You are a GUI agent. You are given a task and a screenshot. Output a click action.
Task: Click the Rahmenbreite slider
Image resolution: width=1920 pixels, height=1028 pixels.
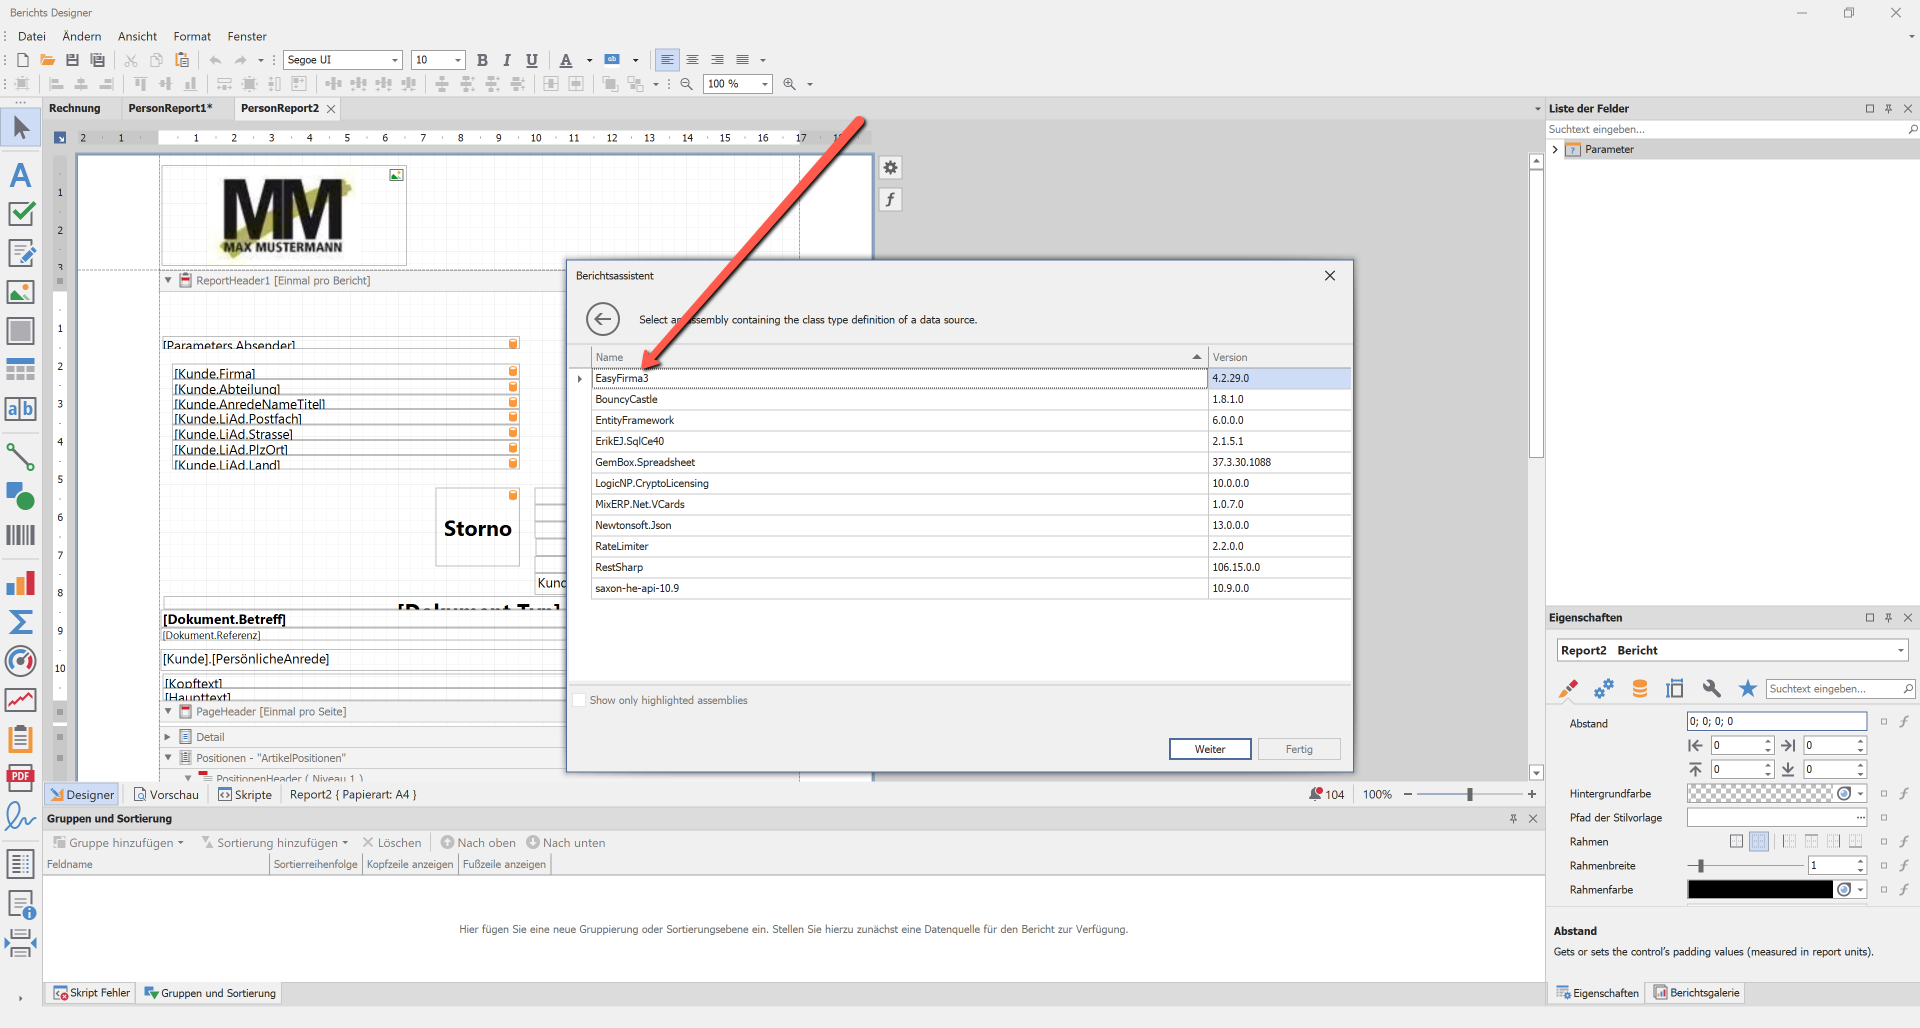[1746, 866]
